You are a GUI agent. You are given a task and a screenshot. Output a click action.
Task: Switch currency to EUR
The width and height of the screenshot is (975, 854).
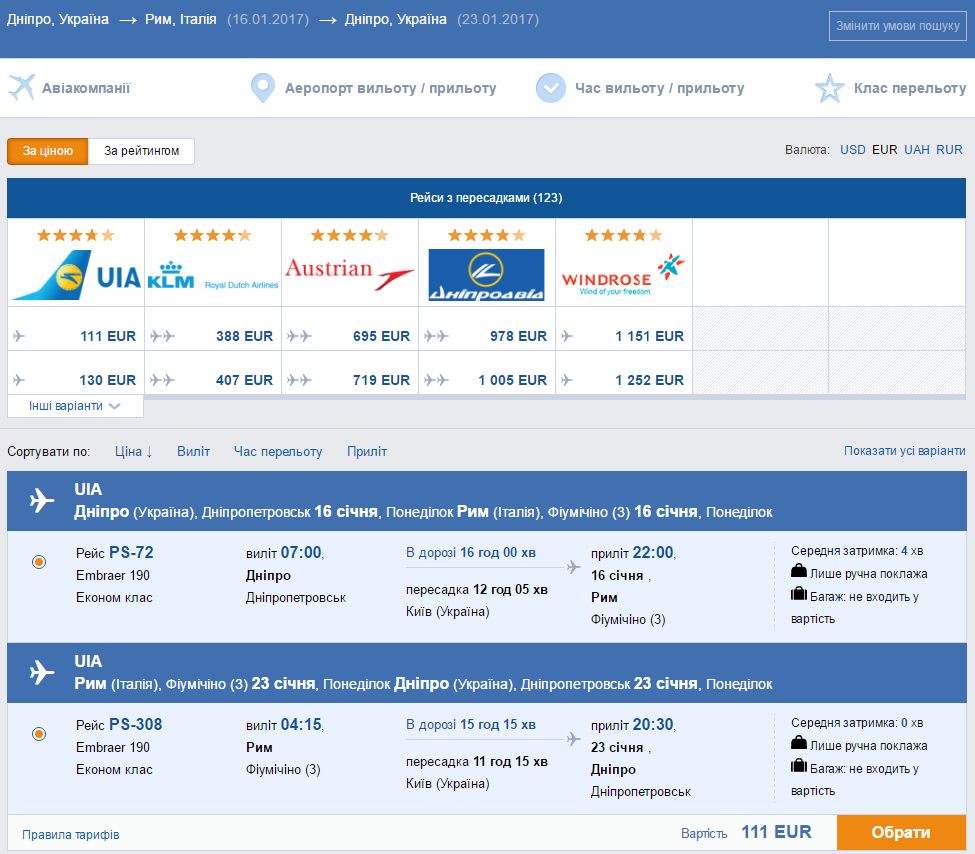pos(884,150)
